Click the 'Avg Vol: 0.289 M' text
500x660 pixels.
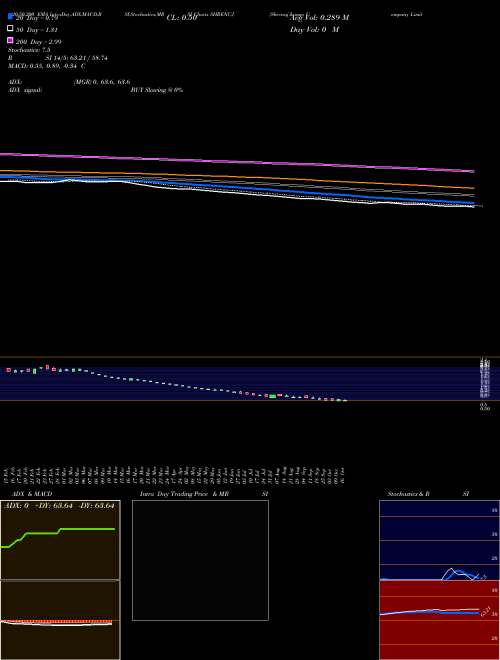[x=319, y=18]
